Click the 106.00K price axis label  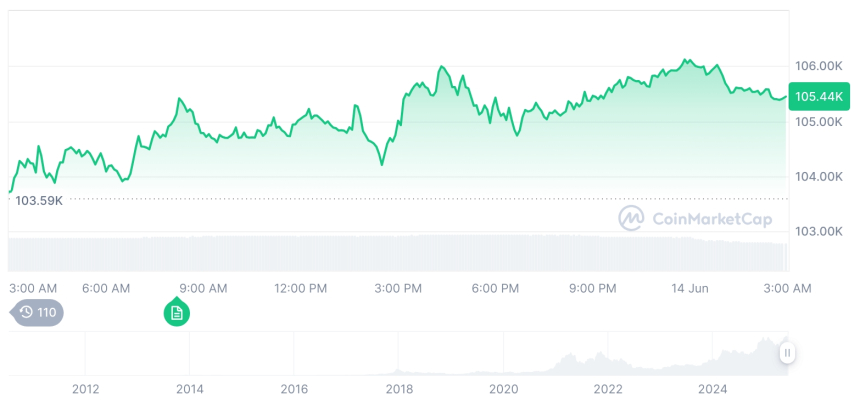point(817,66)
